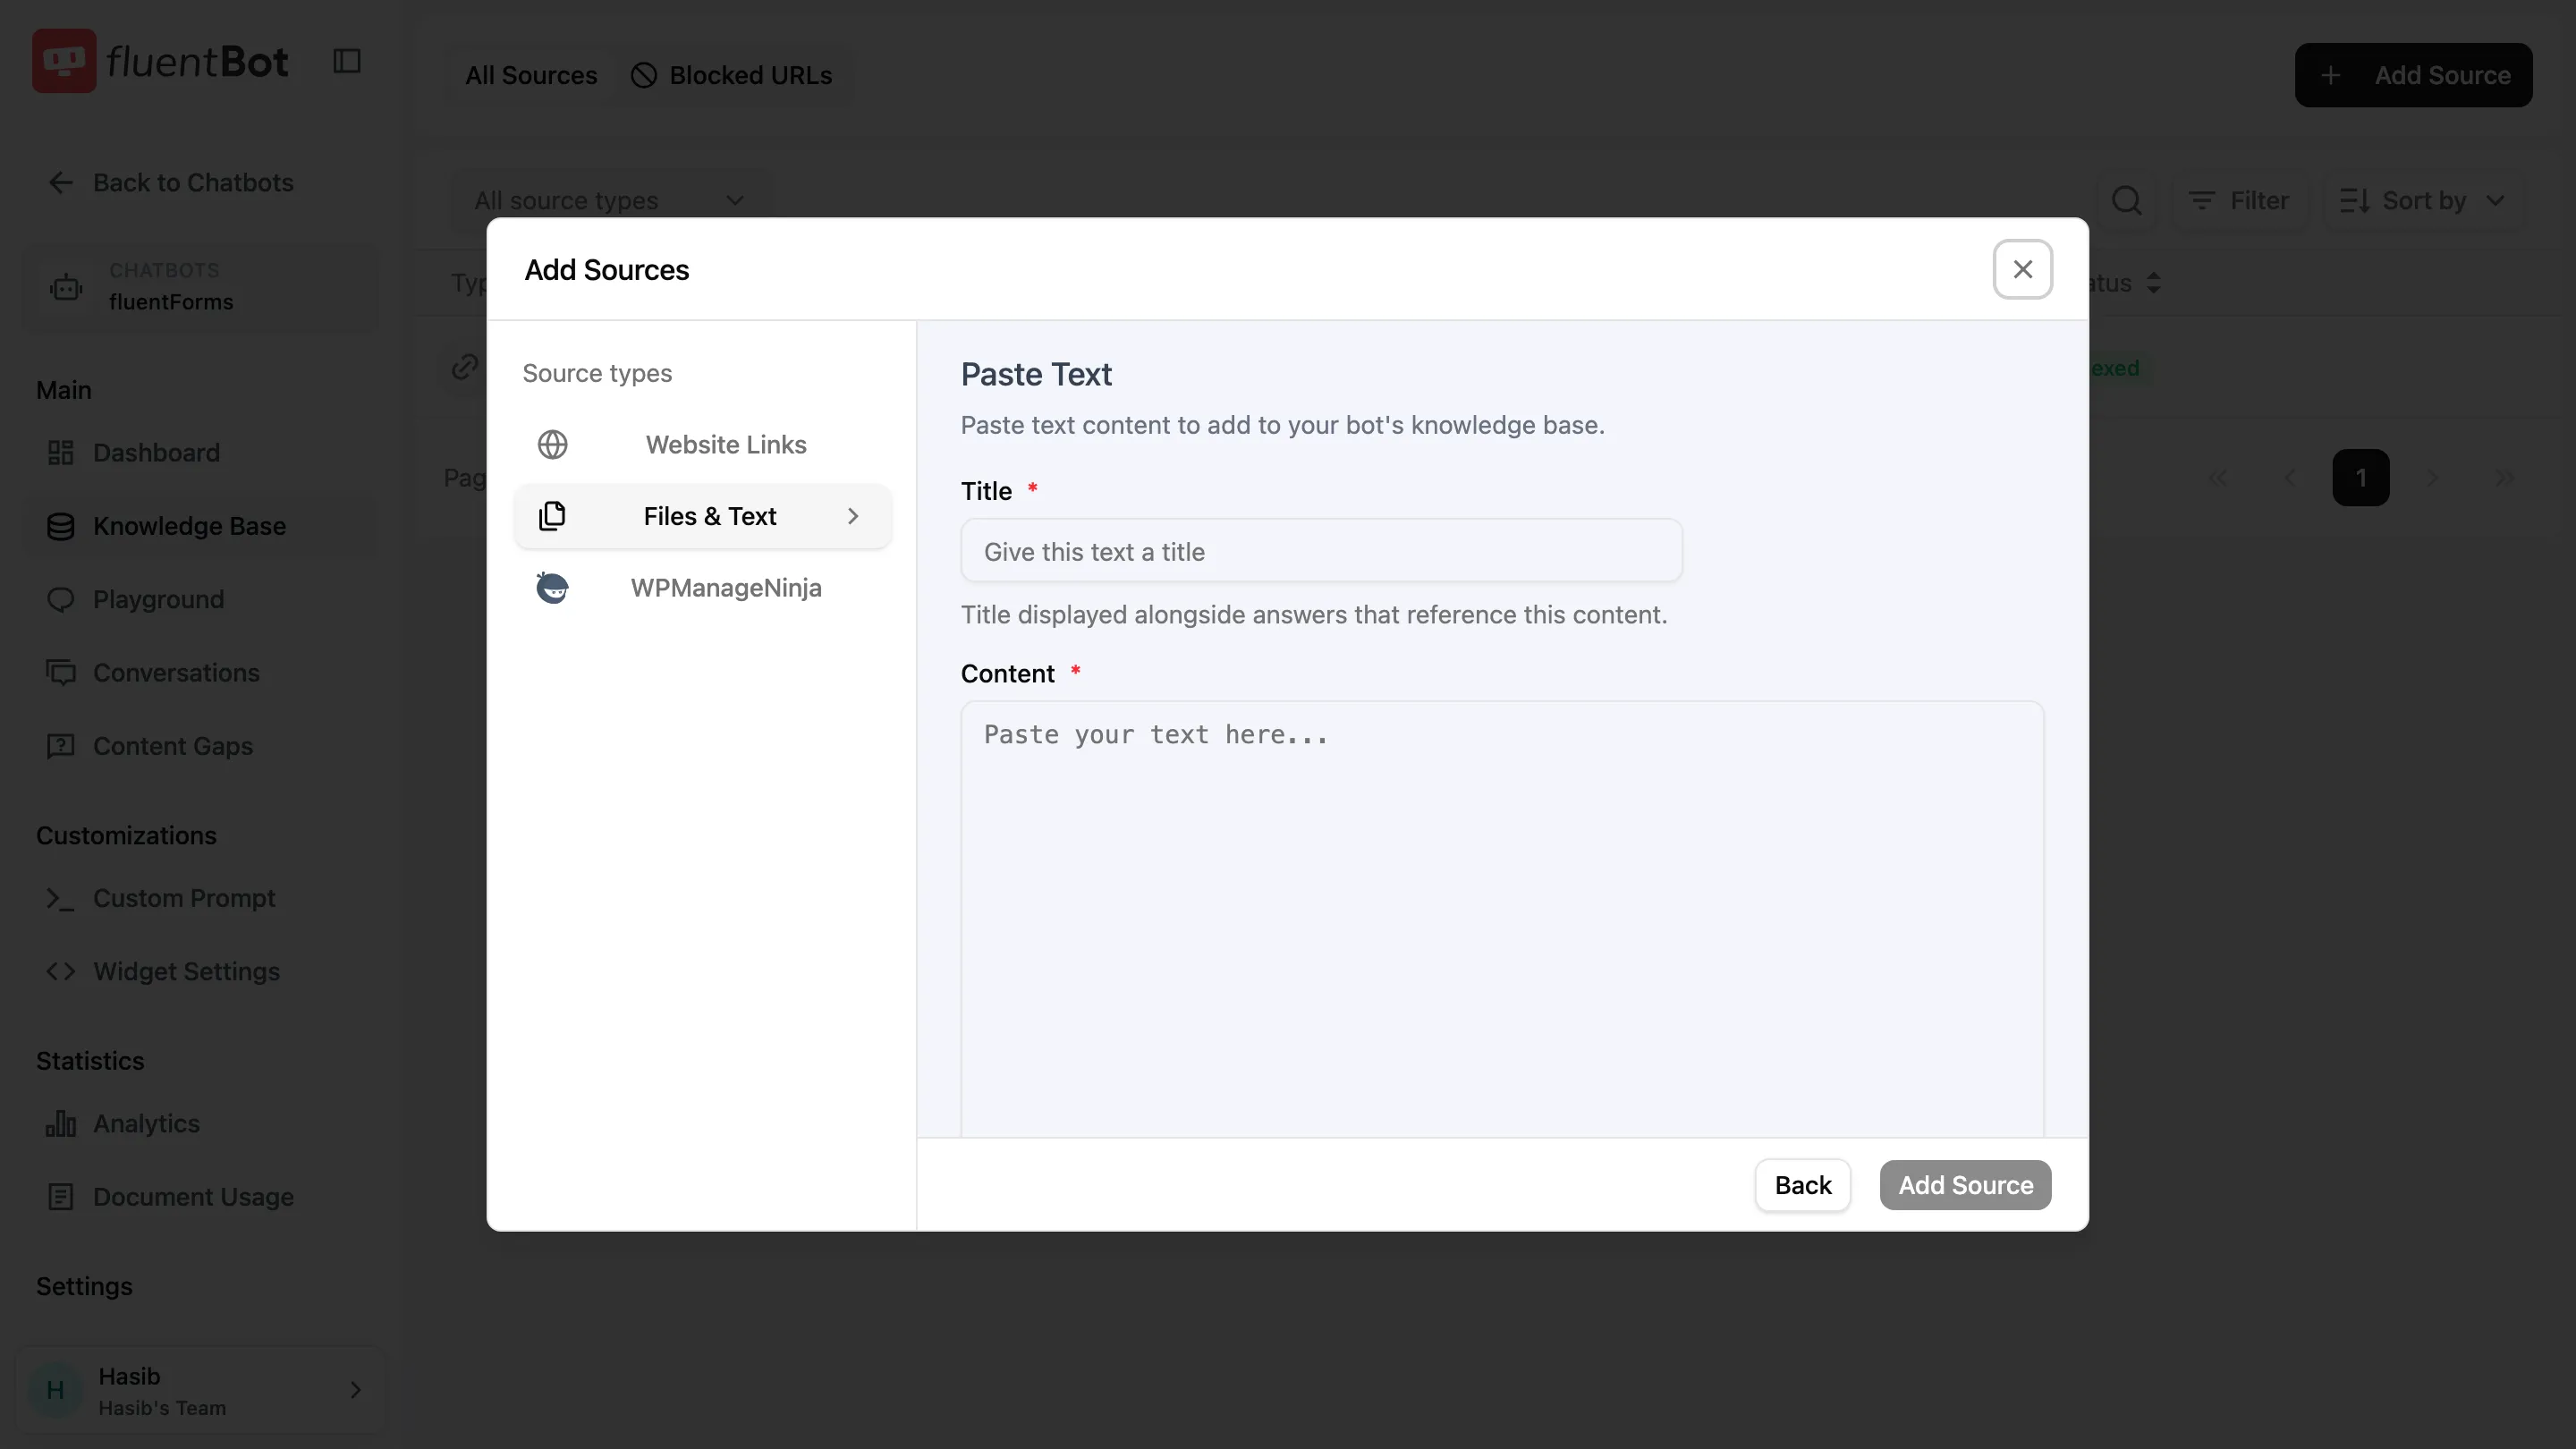
Task: Click the Files & Text documents icon
Action: [x=553, y=516]
